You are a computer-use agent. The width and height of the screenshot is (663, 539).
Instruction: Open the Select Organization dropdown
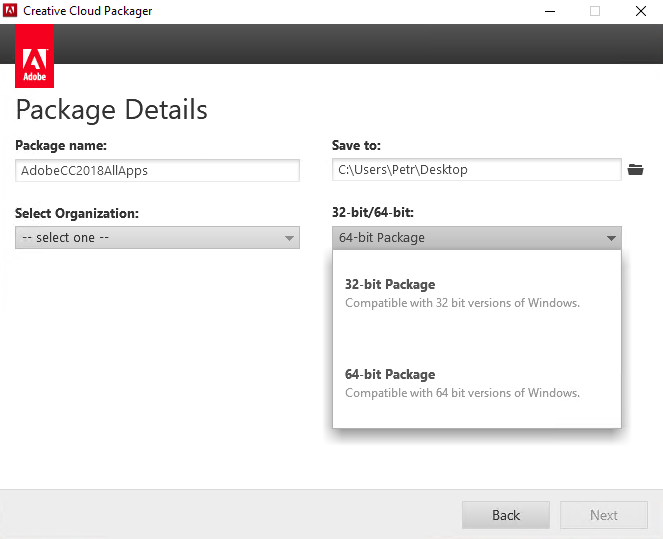[157, 238]
